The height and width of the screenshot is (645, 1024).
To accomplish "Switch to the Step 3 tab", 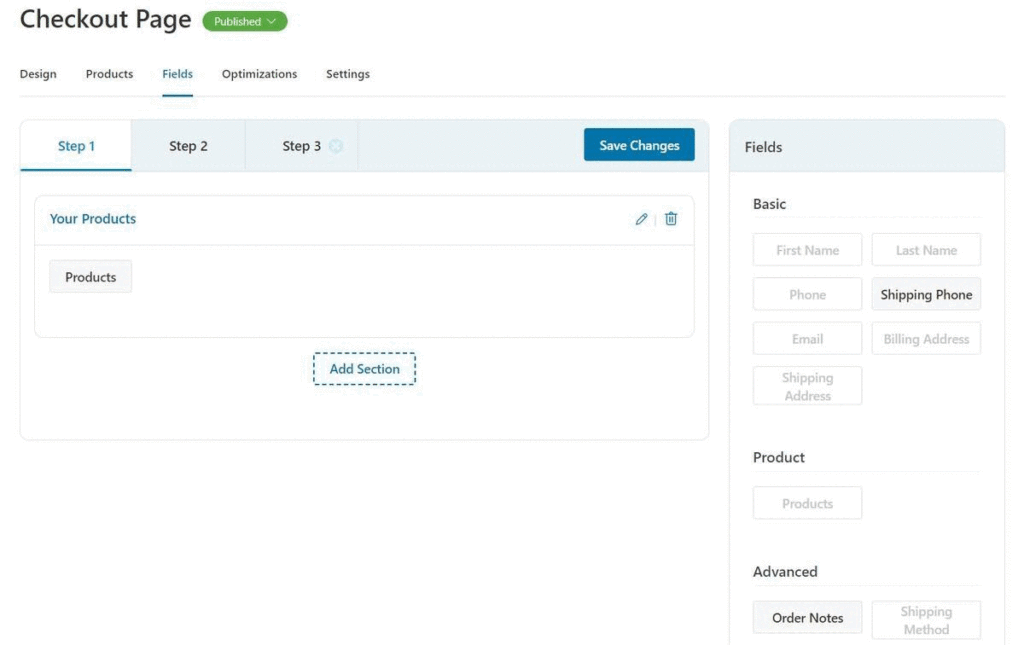I will 301,146.
